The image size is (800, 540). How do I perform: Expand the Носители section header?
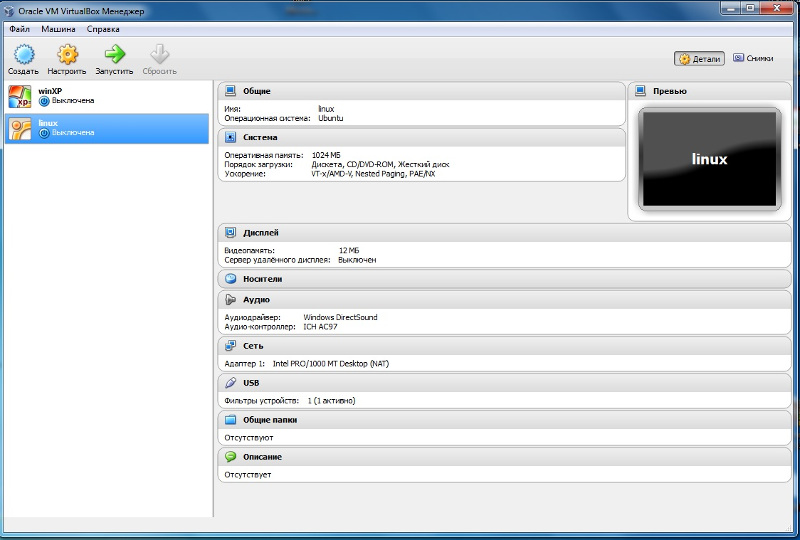coord(504,279)
